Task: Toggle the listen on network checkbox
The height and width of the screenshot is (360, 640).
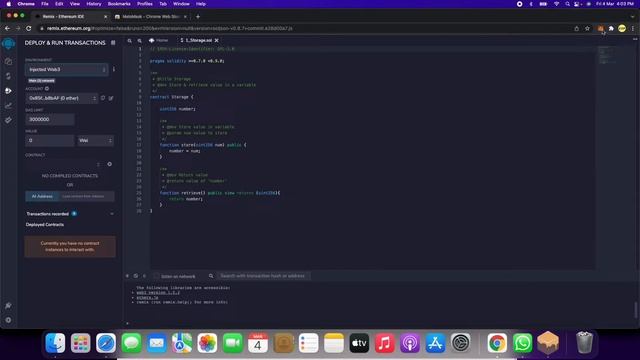Action: pos(156,276)
